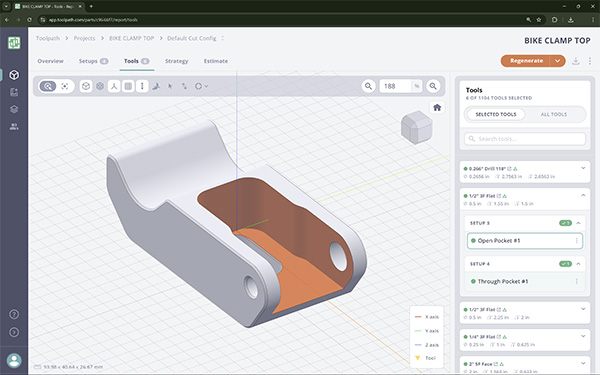
Task: Open the help question mark icon
Action: [14, 315]
